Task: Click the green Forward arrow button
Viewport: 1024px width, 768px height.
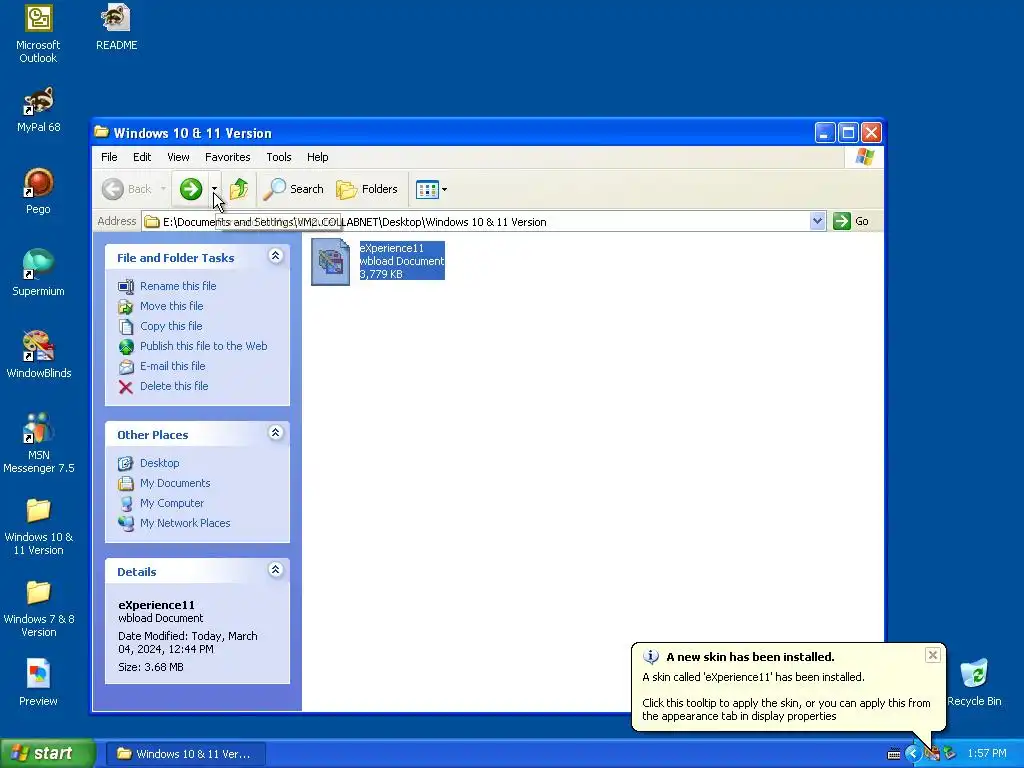Action: click(191, 189)
